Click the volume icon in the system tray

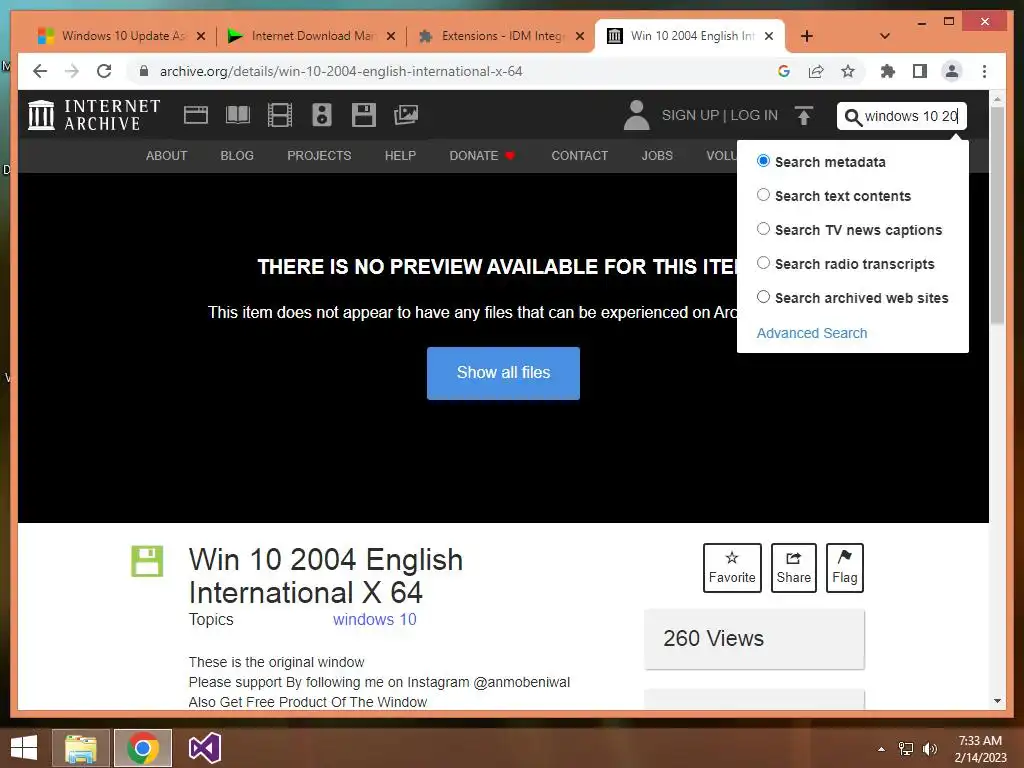929,749
